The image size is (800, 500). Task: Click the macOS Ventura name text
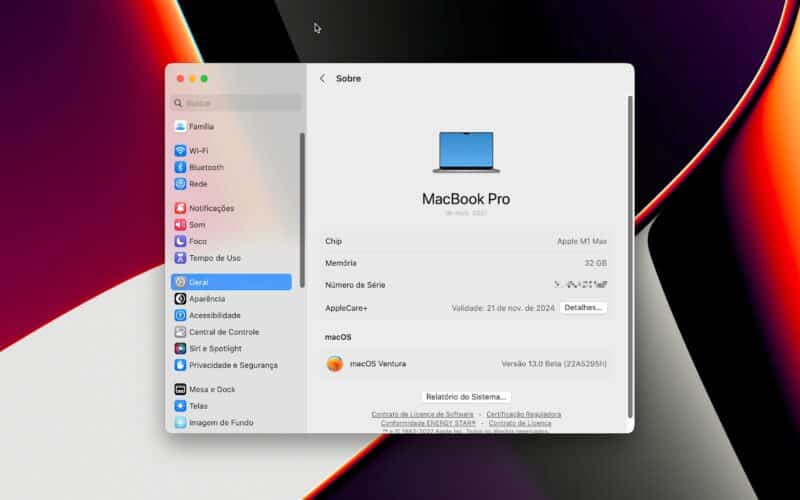(378, 364)
